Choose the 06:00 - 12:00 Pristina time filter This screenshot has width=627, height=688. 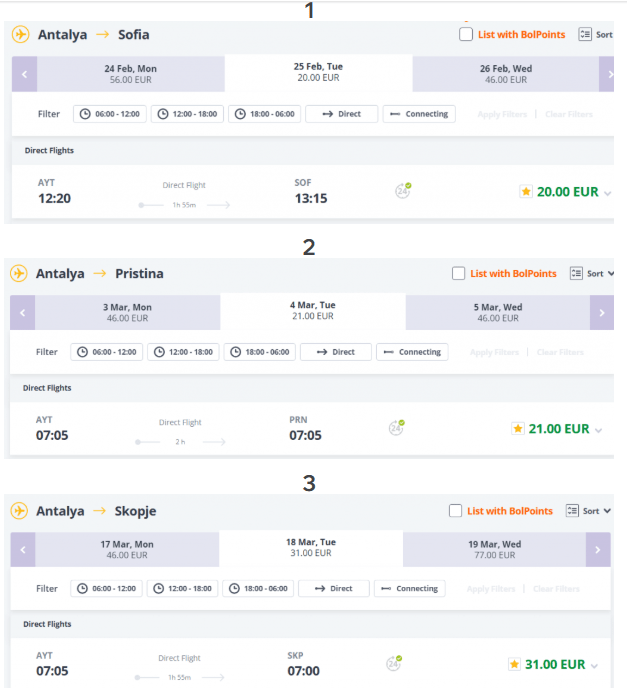107,352
